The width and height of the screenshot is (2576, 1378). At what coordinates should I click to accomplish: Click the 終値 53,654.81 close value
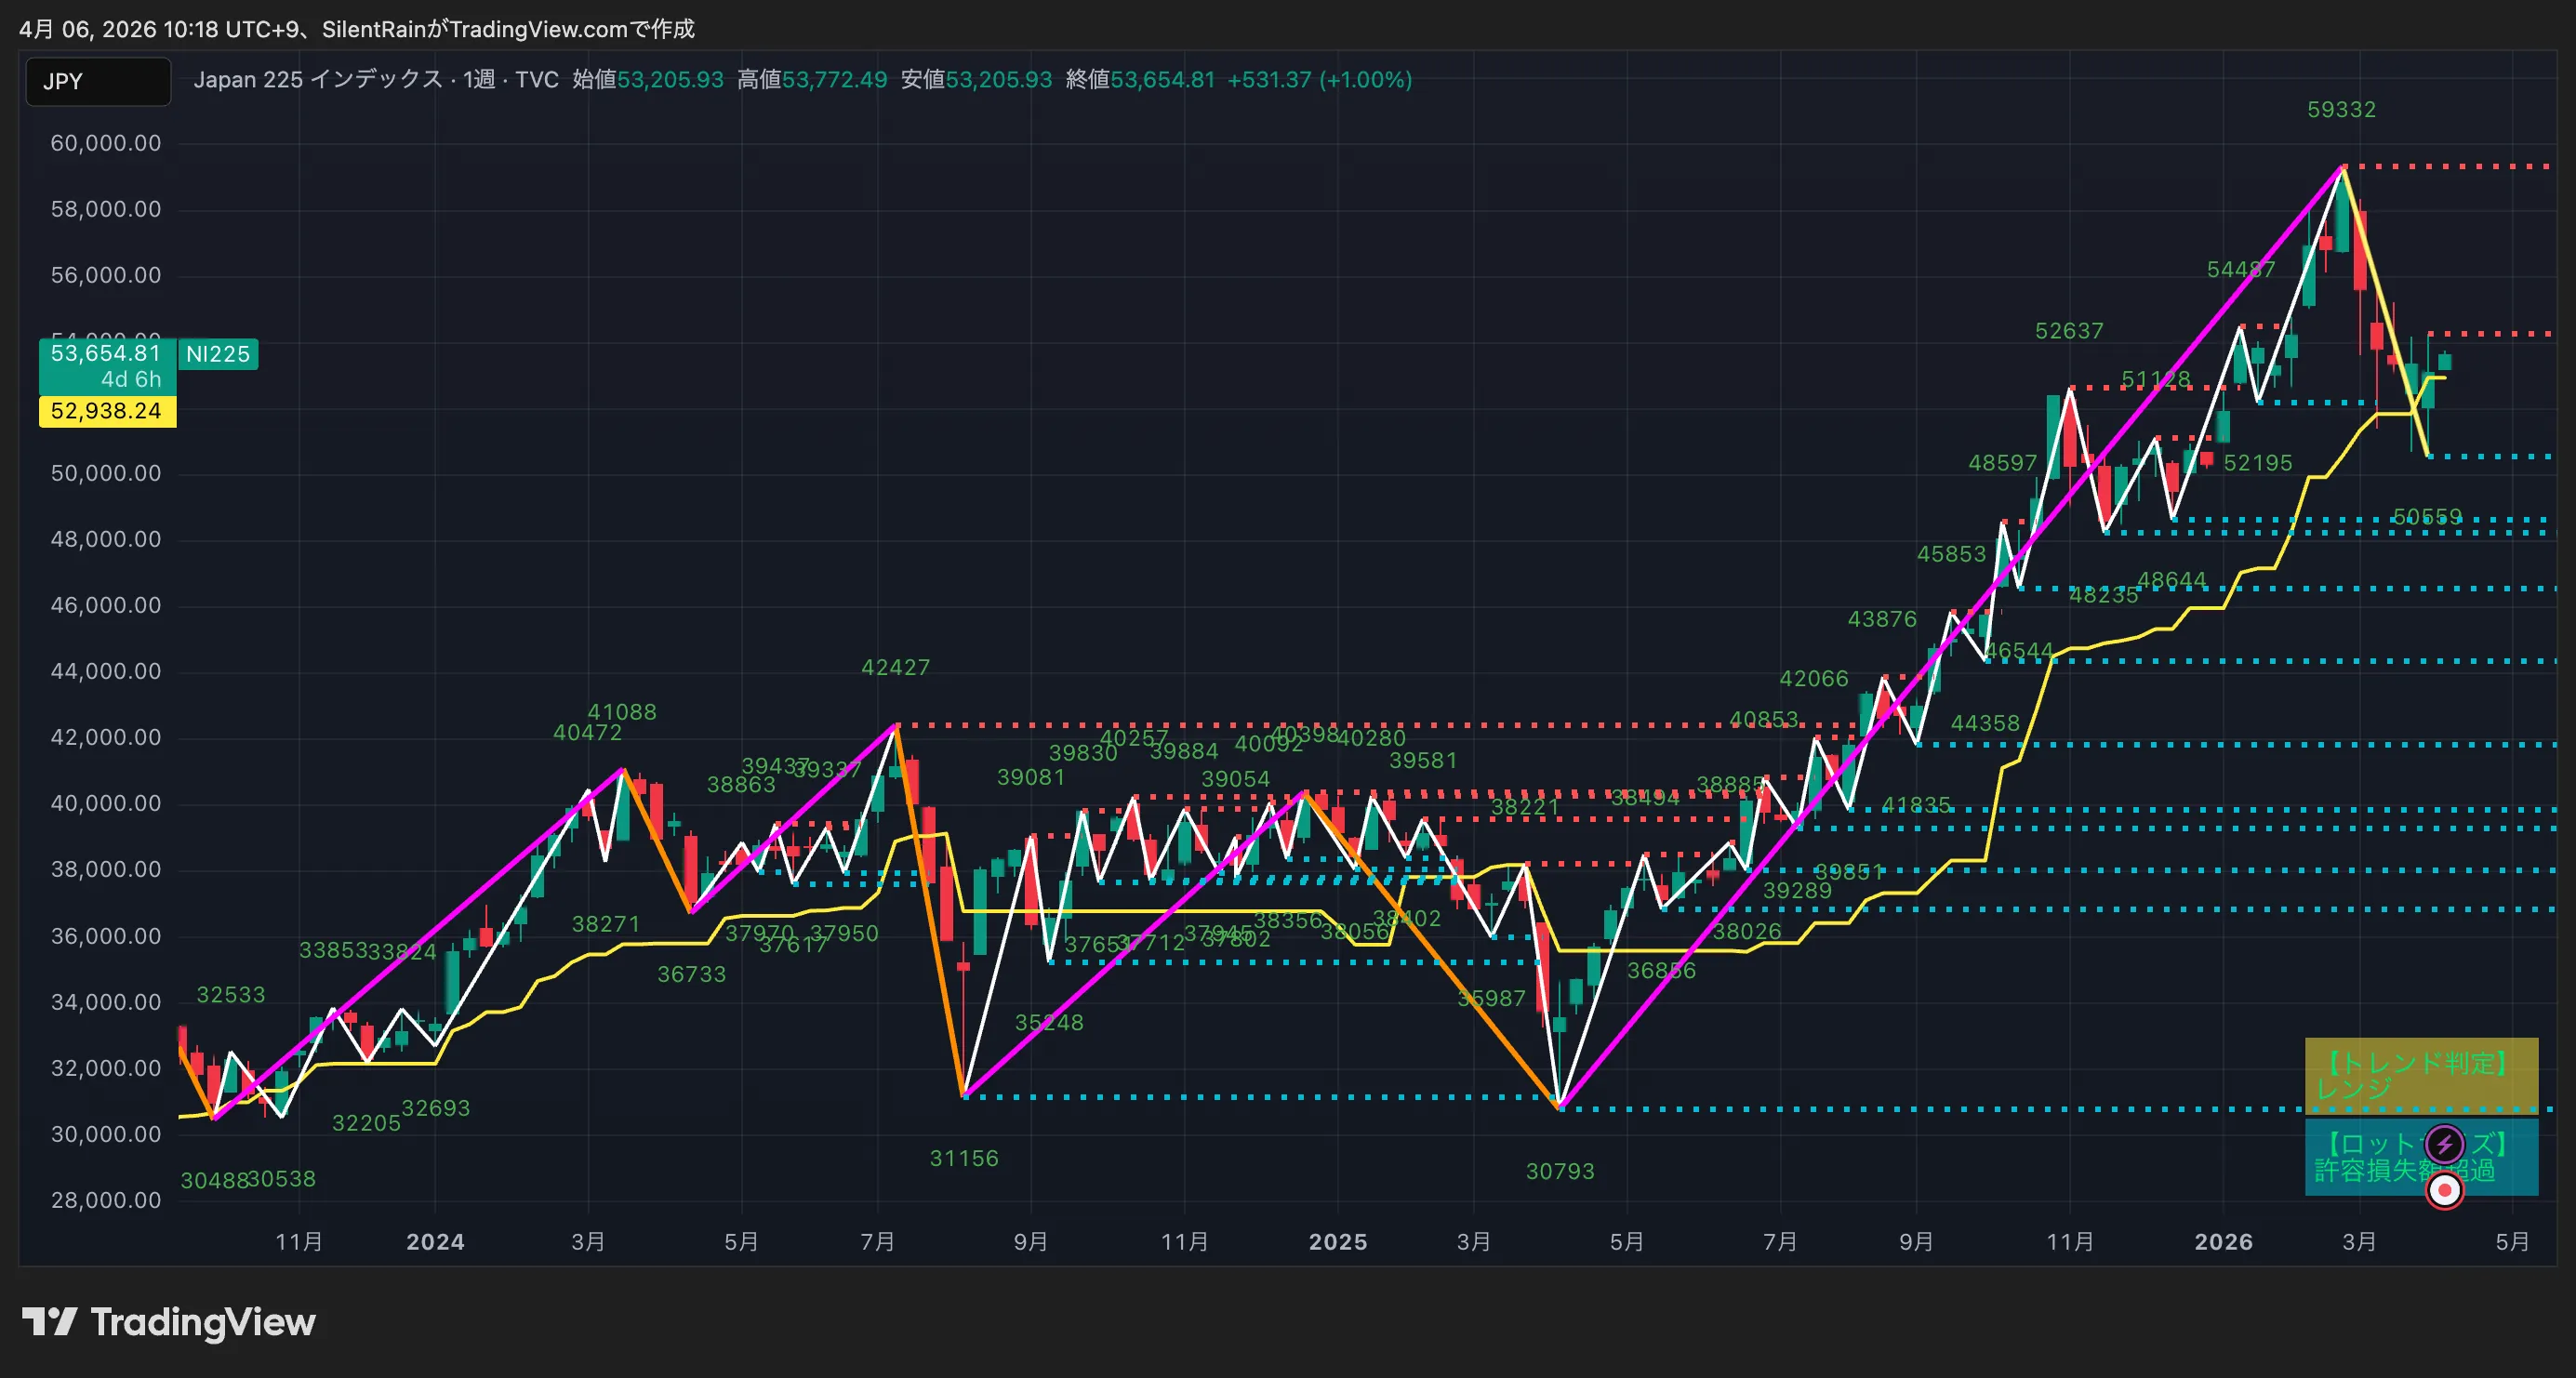(x=1140, y=80)
